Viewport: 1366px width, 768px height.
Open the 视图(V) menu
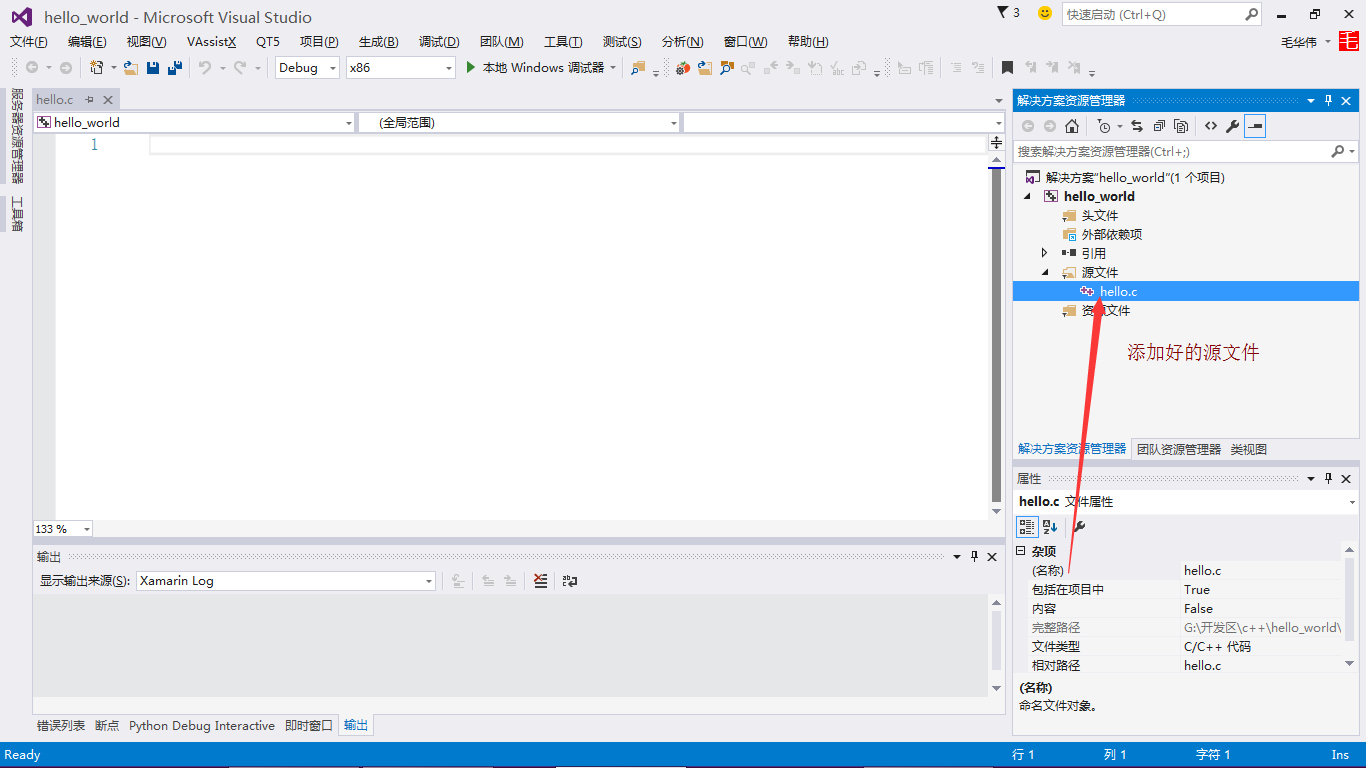point(146,41)
